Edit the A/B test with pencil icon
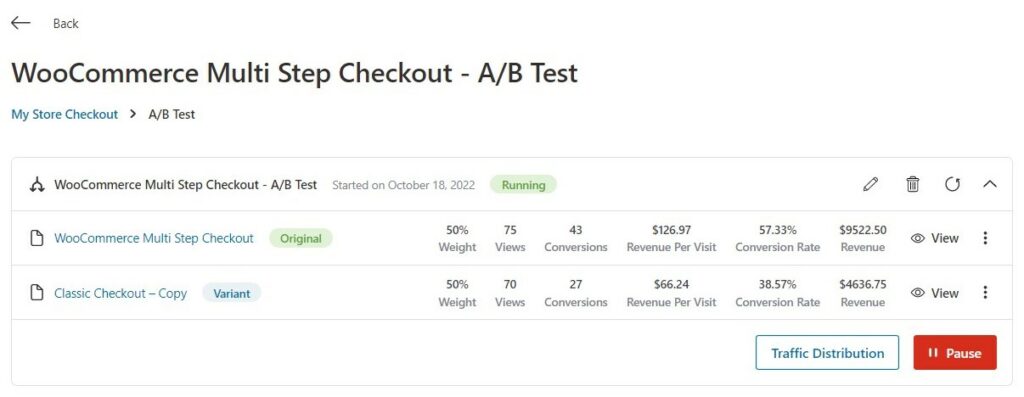Viewport: 1024px width, 397px height. coord(870,184)
